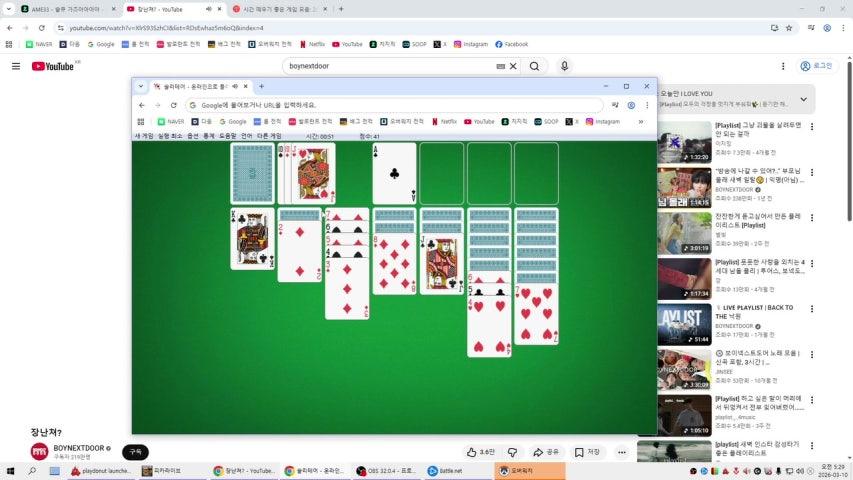Click the Solitaire stock deck card back
The width and height of the screenshot is (853, 480).
point(252,174)
